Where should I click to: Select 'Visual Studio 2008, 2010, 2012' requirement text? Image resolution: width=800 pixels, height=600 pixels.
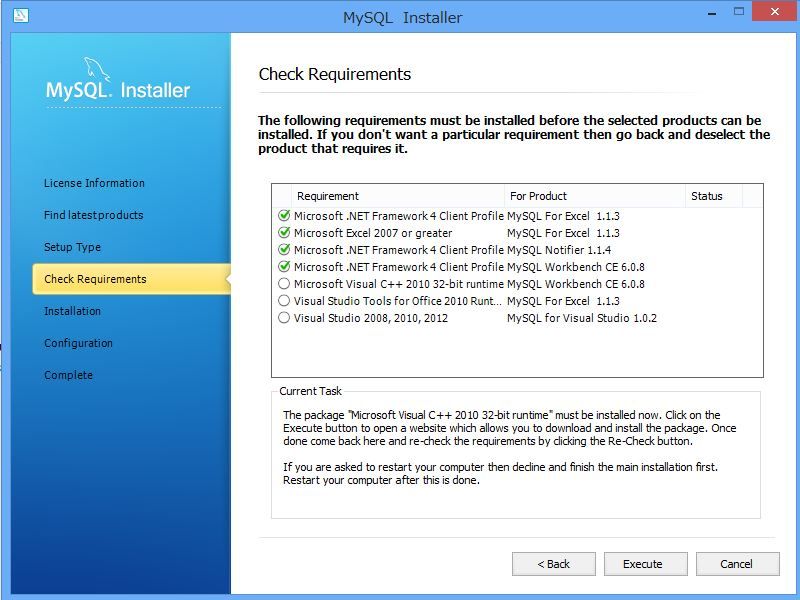[371, 318]
